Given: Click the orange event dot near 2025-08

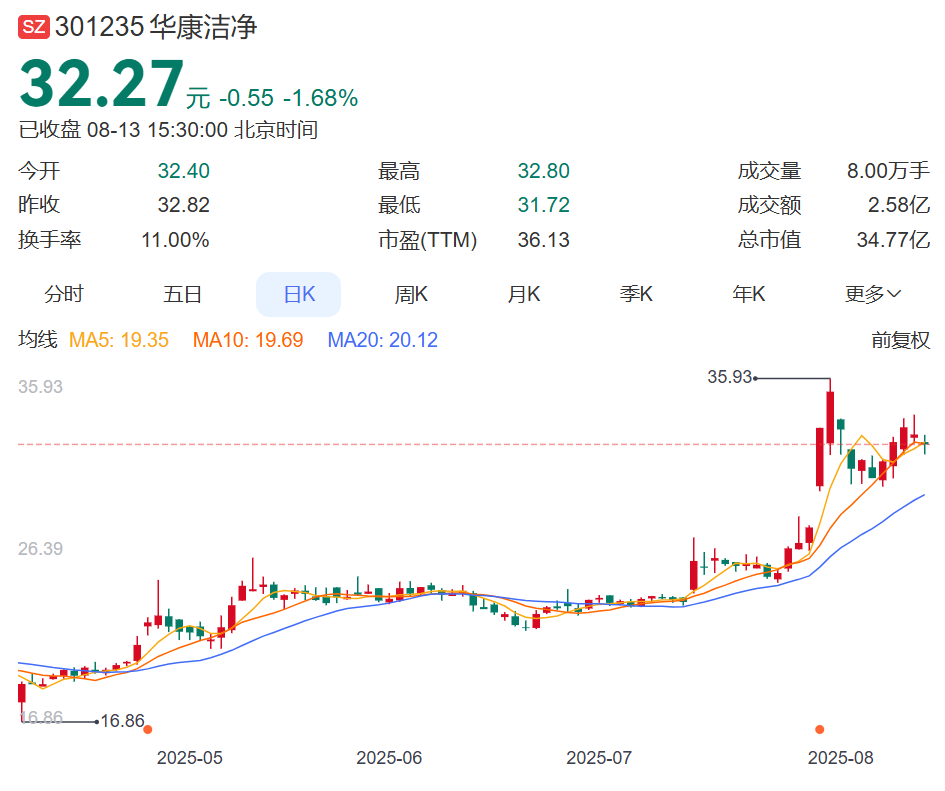Looking at the screenshot, I should (x=820, y=729).
